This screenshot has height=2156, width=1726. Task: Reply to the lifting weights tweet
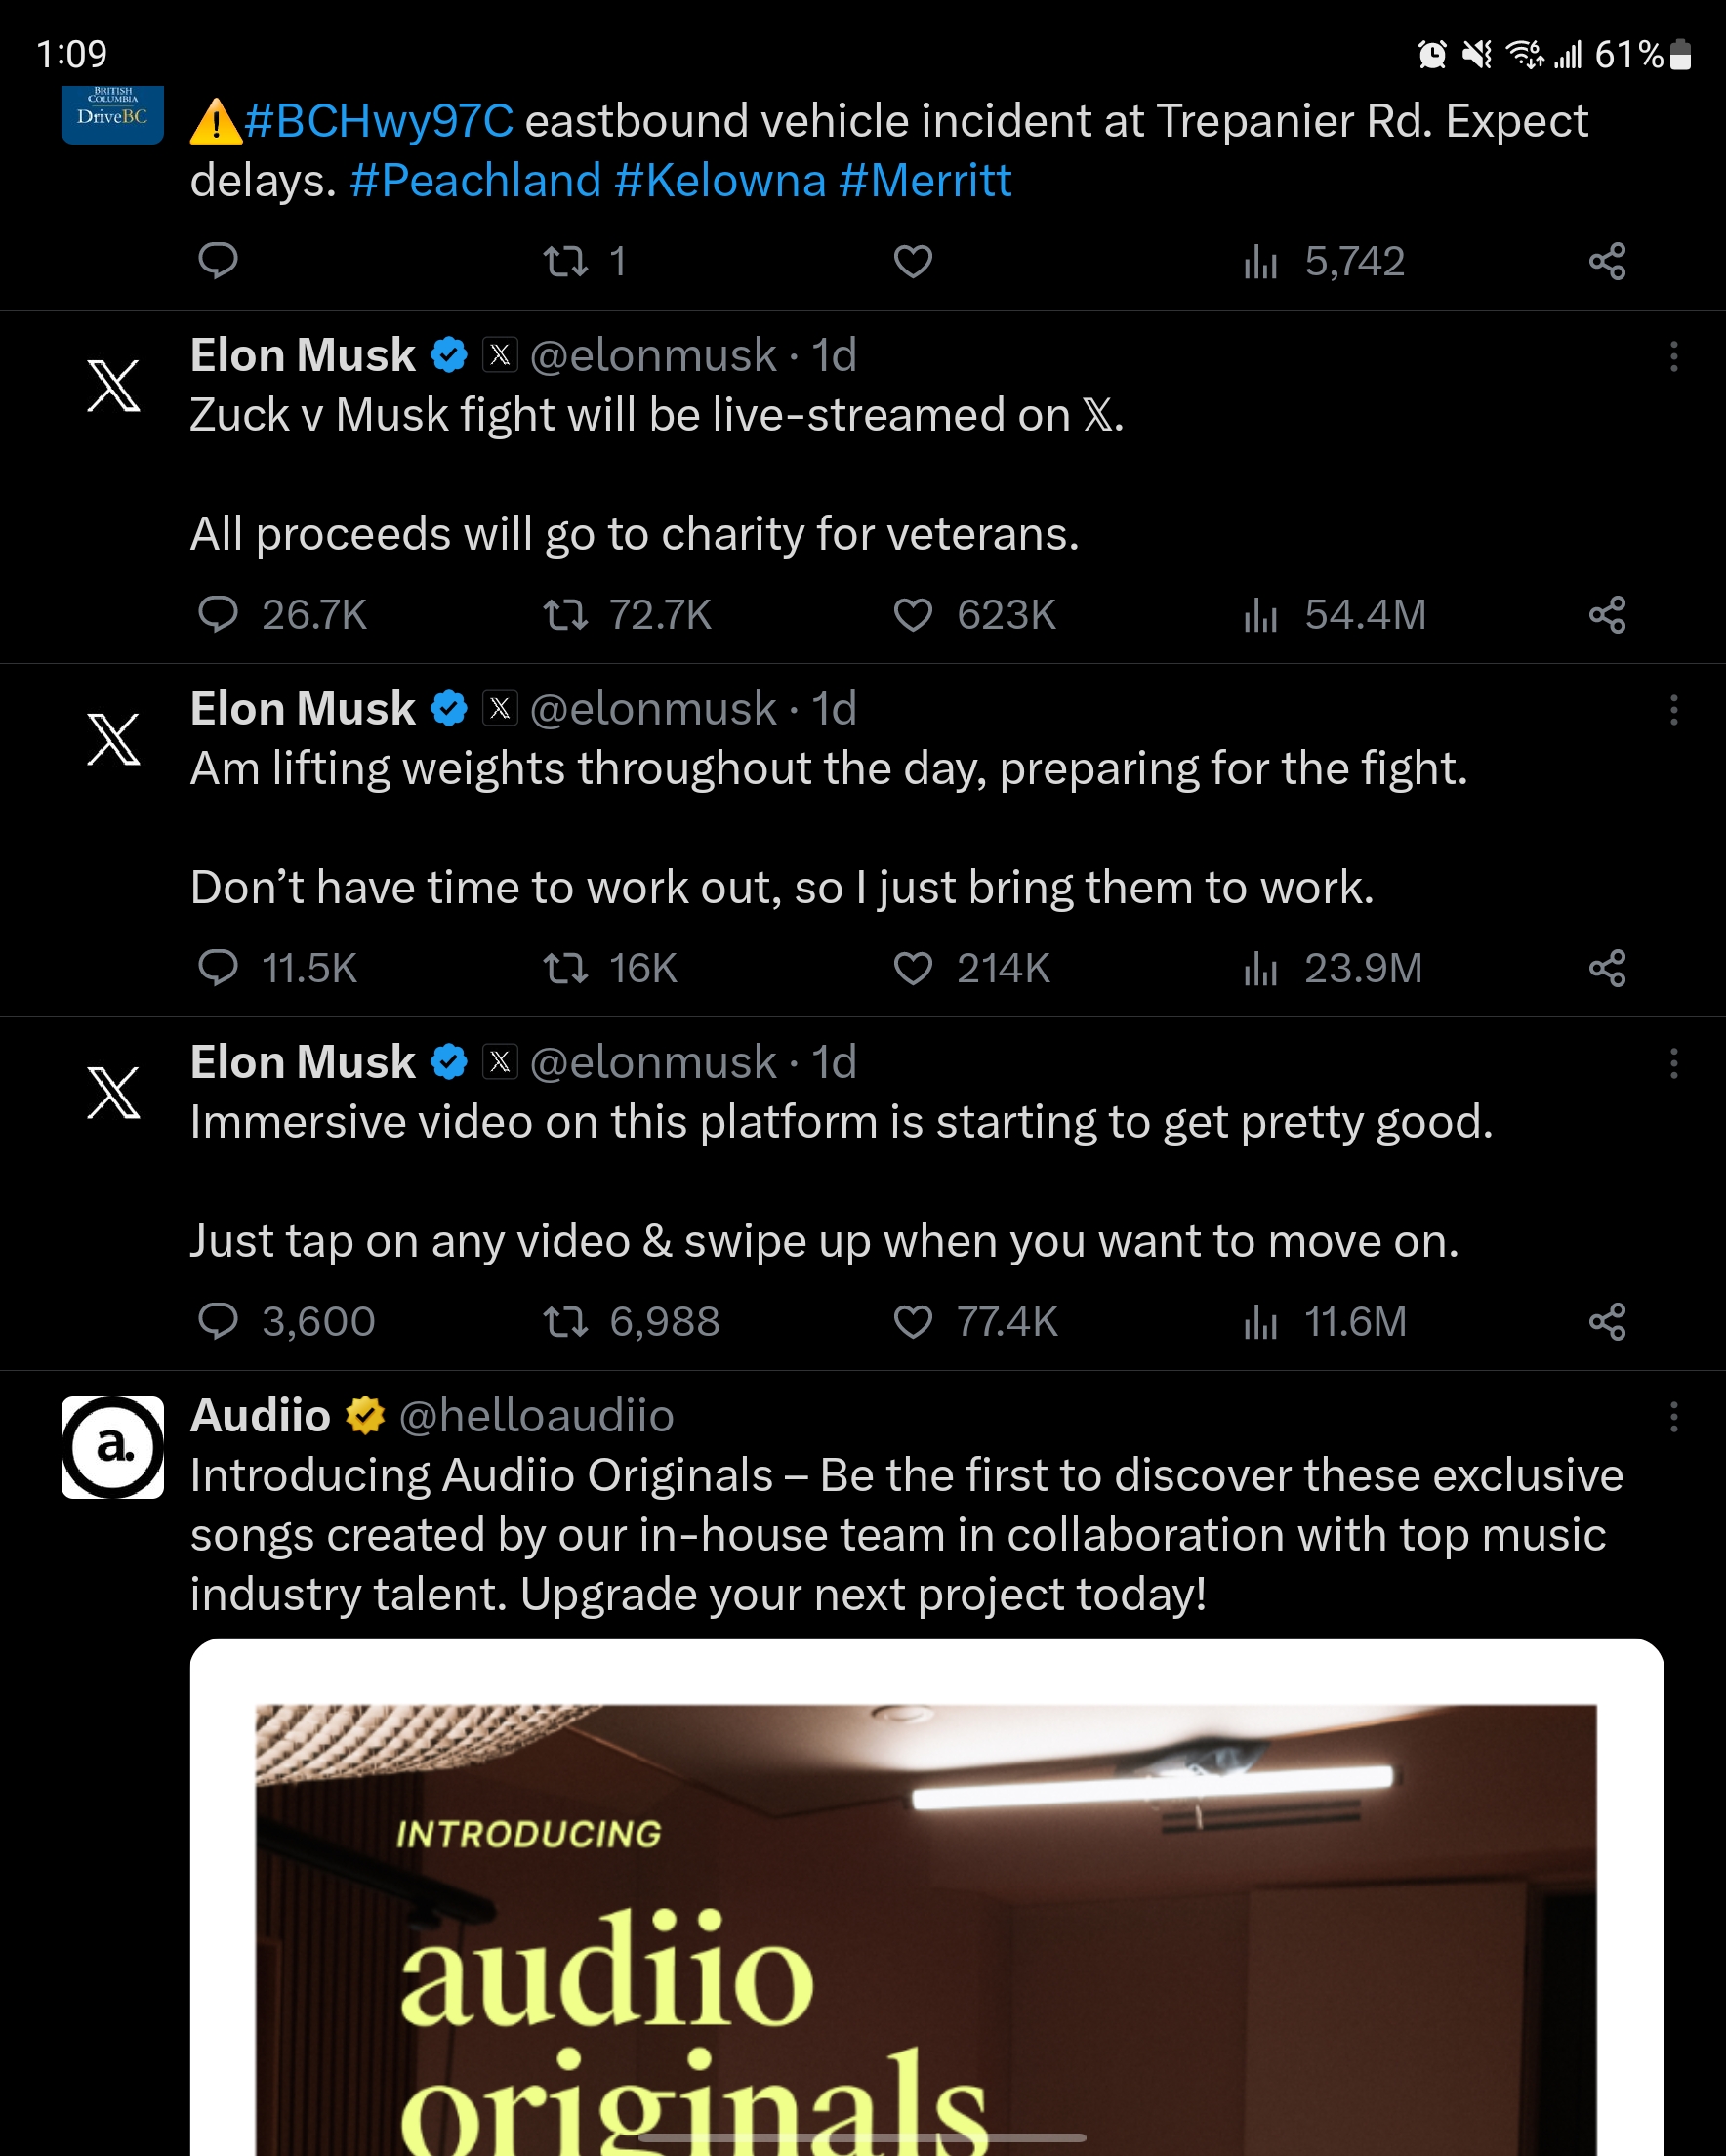point(218,968)
